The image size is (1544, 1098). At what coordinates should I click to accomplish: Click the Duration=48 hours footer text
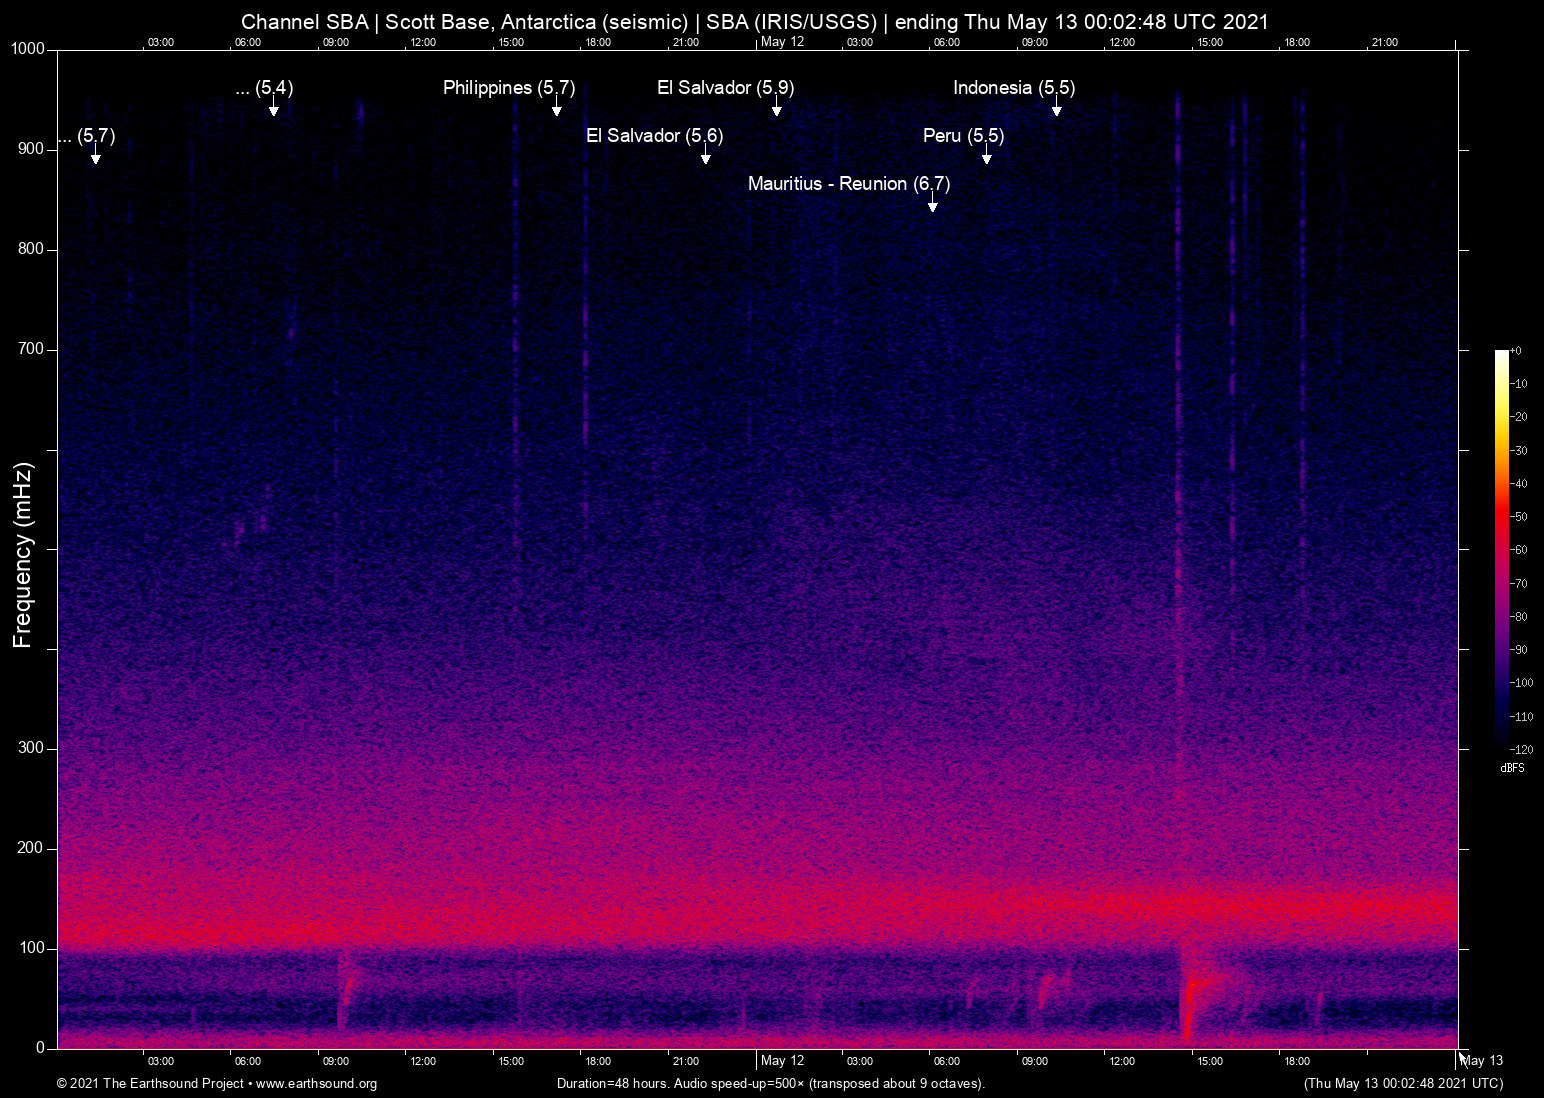(x=770, y=1084)
